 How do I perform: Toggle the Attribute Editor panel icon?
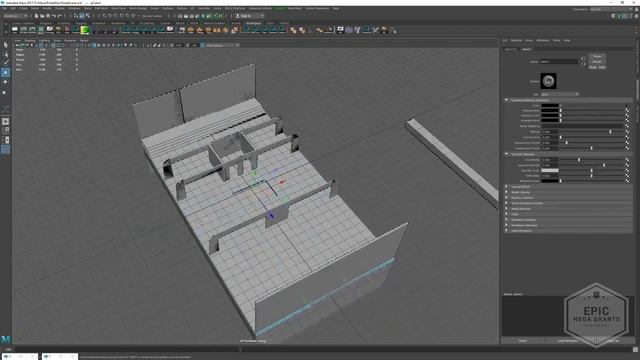tap(624, 16)
